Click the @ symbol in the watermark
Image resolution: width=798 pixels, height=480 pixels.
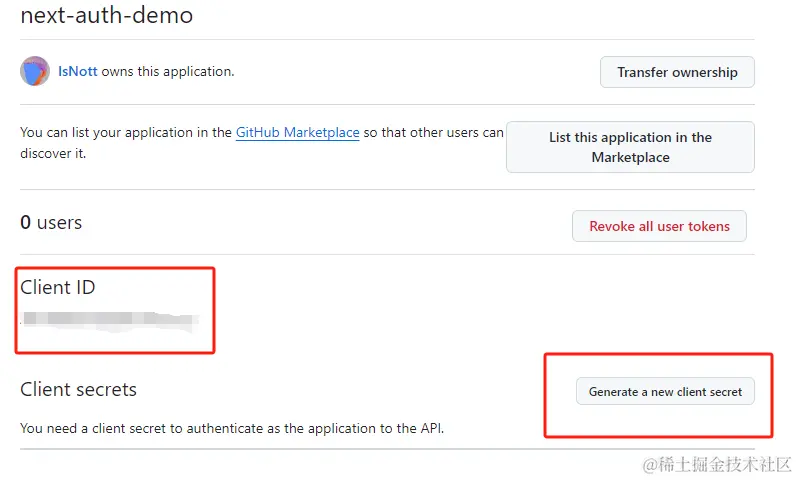click(649, 464)
